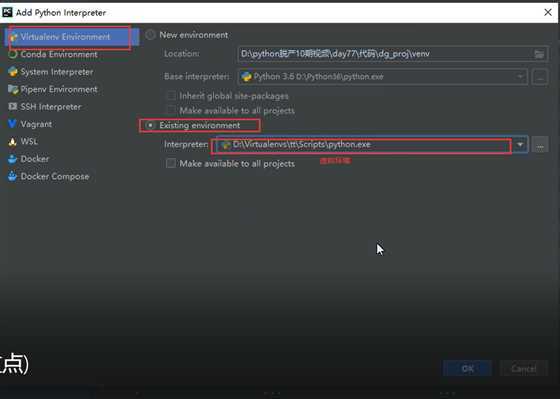Click the Docker Compose whale icon
Image resolution: width=560 pixels, height=399 pixels.
[12, 176]
